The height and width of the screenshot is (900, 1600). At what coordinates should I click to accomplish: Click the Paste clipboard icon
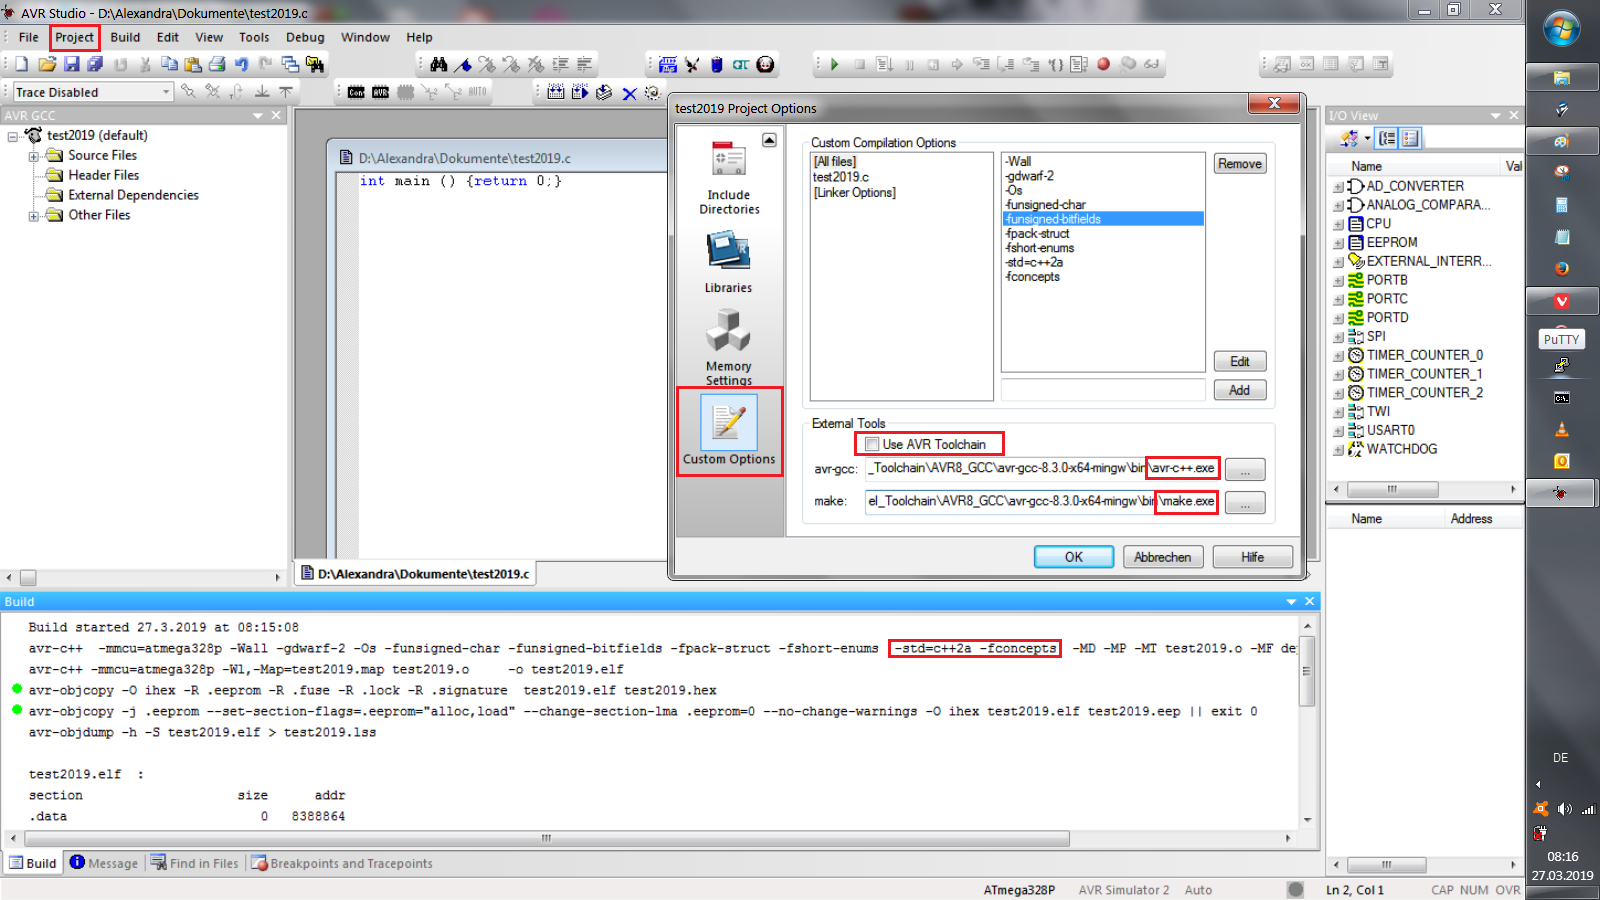coord(193,64)
